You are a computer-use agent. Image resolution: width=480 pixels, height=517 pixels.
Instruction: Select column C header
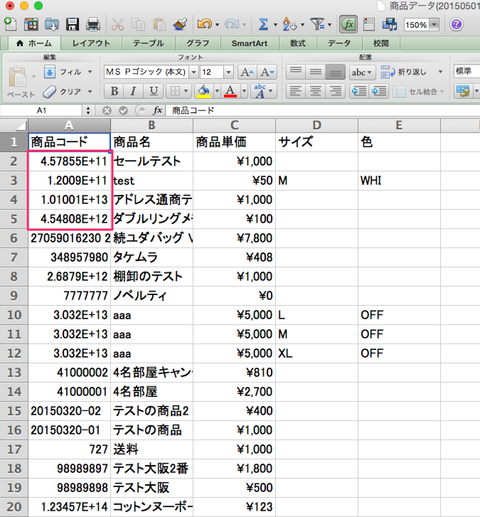pos(234,125)
